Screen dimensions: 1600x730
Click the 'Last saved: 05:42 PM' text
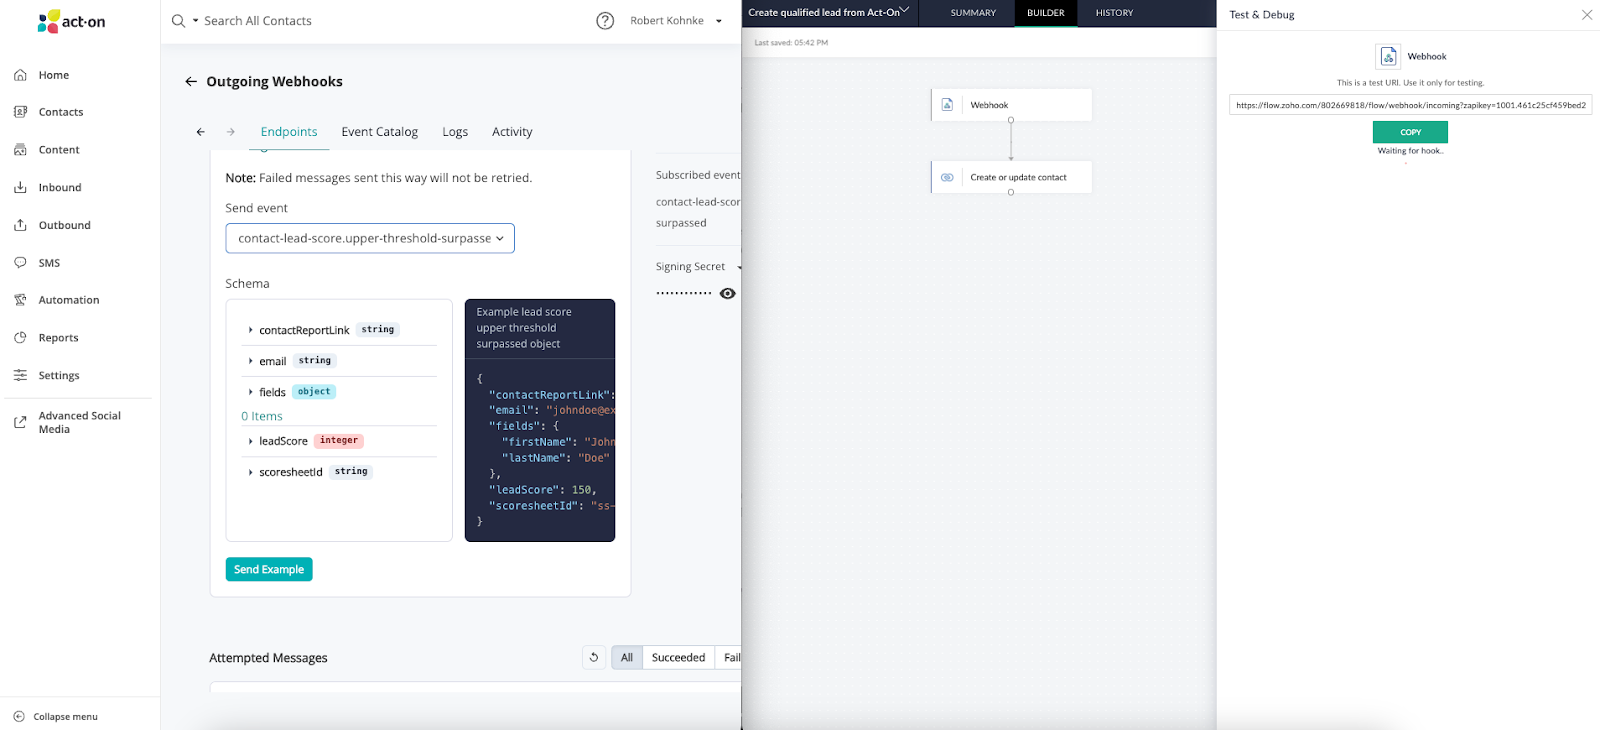click(791, 43)
